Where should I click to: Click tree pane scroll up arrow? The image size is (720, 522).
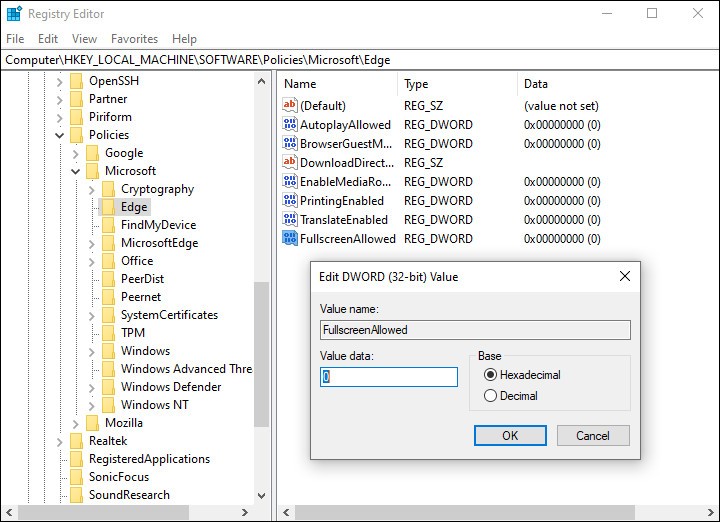[x=261, y=81]
